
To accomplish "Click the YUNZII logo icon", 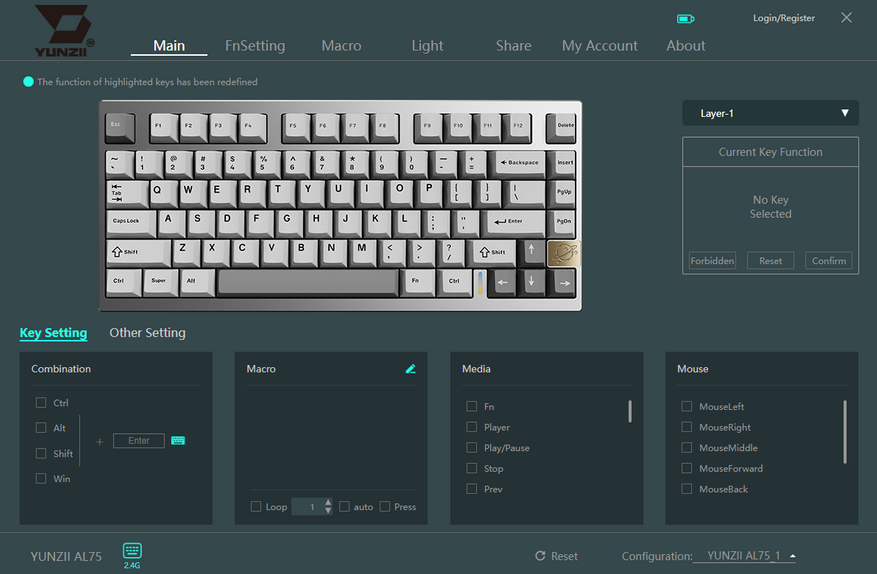I will 64,30.
